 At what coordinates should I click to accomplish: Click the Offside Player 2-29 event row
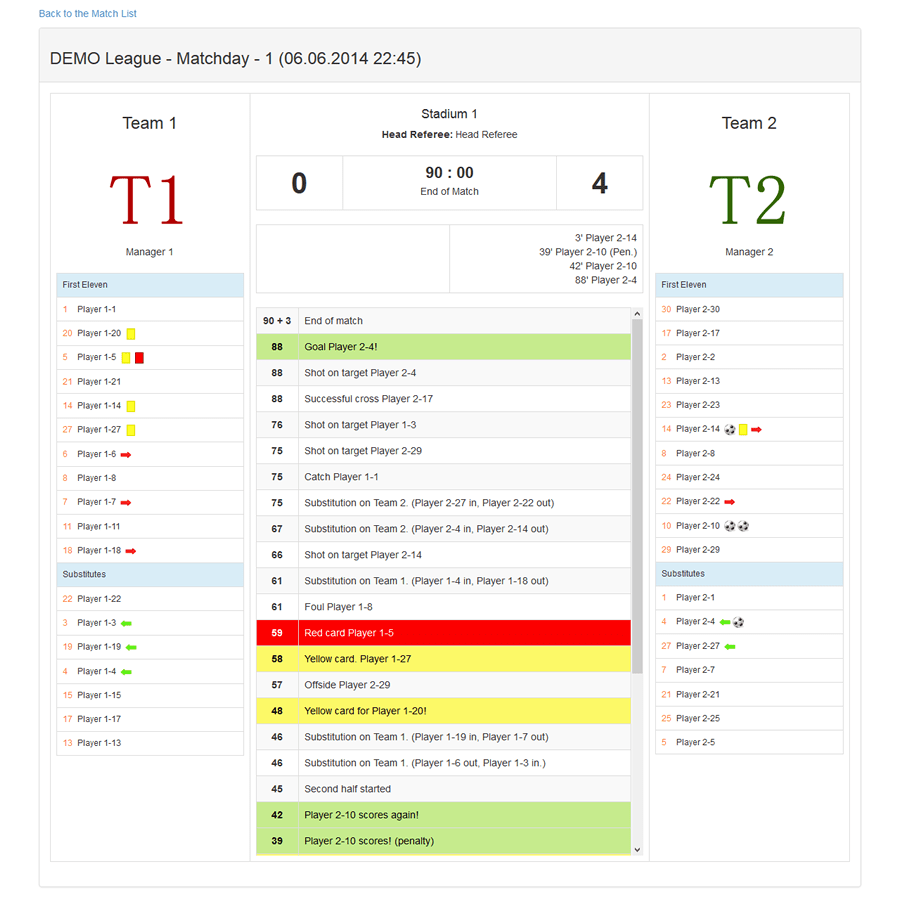pos(444,685)
